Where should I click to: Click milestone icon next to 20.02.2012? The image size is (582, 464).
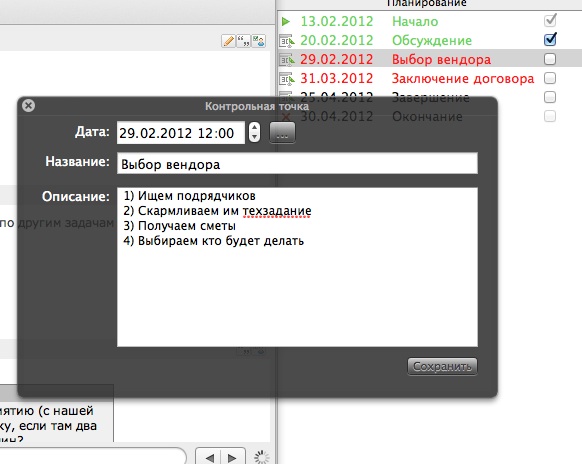coord(287,40)
